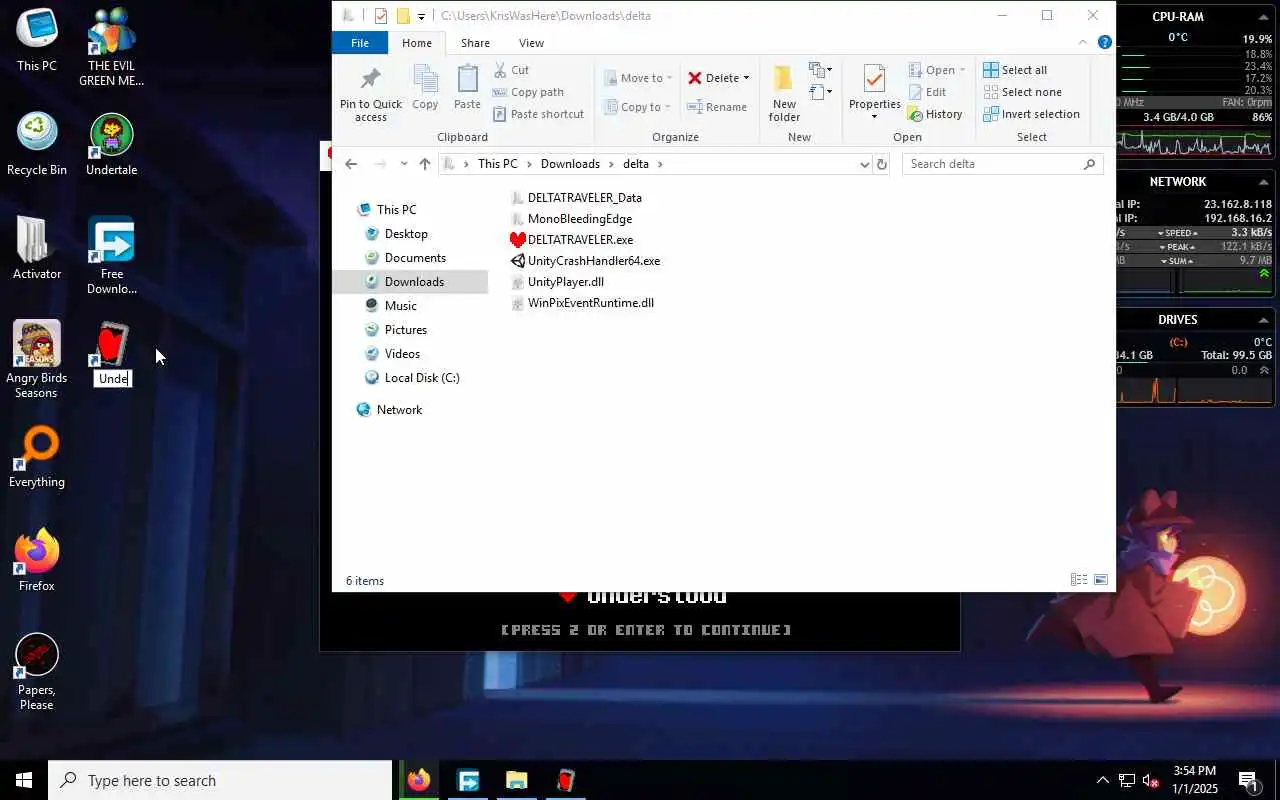This screenshot has height=800, width=1280.
Task: Collapse the CPU-RAM gadget section
Action: pos(1264,17)
